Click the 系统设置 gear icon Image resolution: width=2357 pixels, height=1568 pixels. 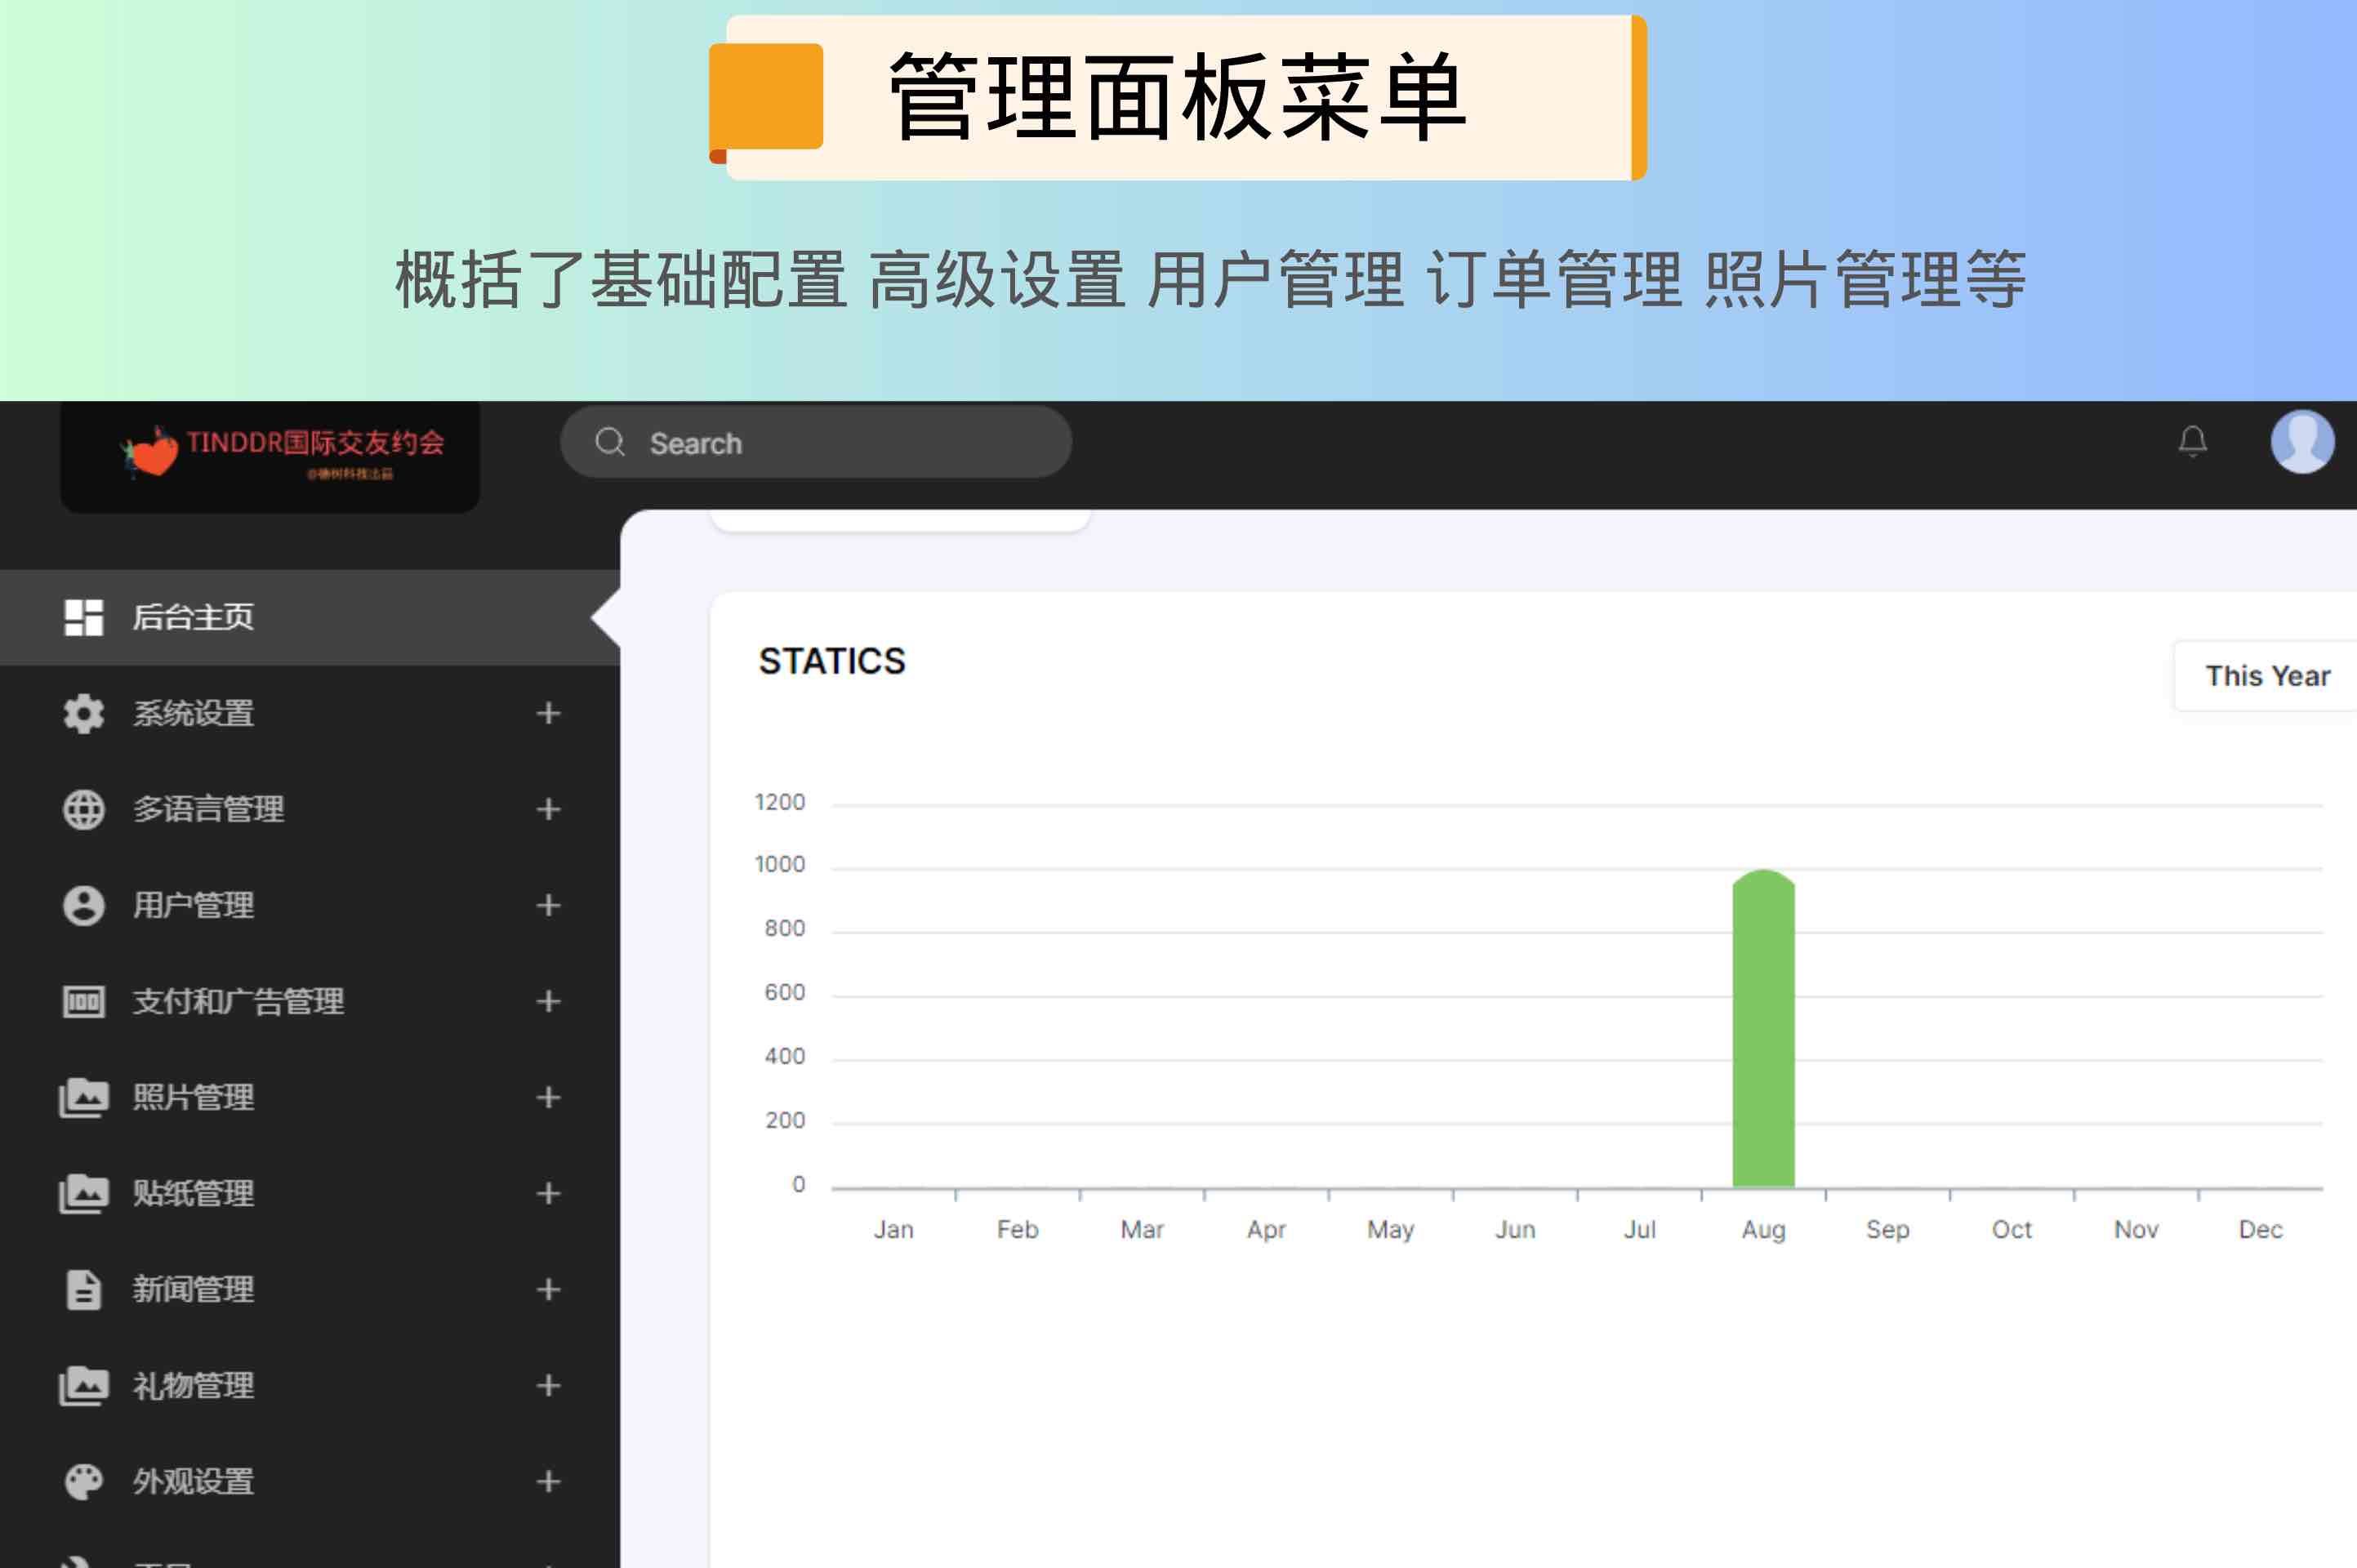(x=84, y=713)
